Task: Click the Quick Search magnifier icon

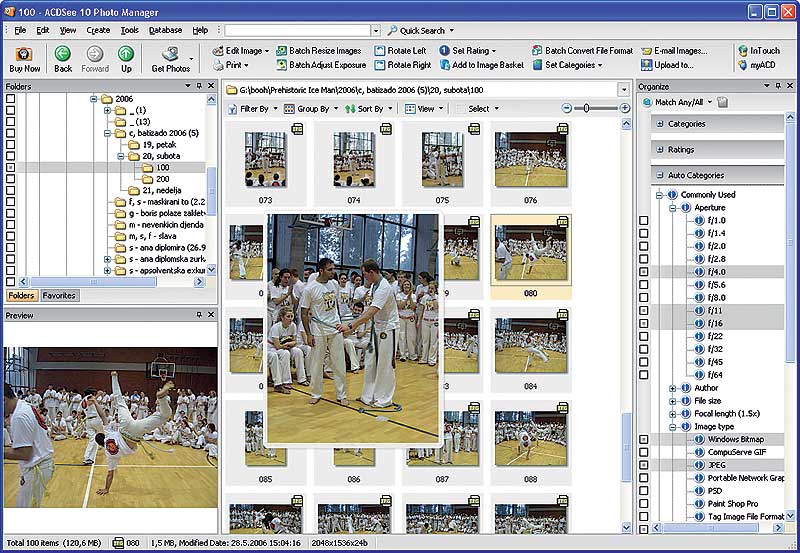Action: coord(392,31)
